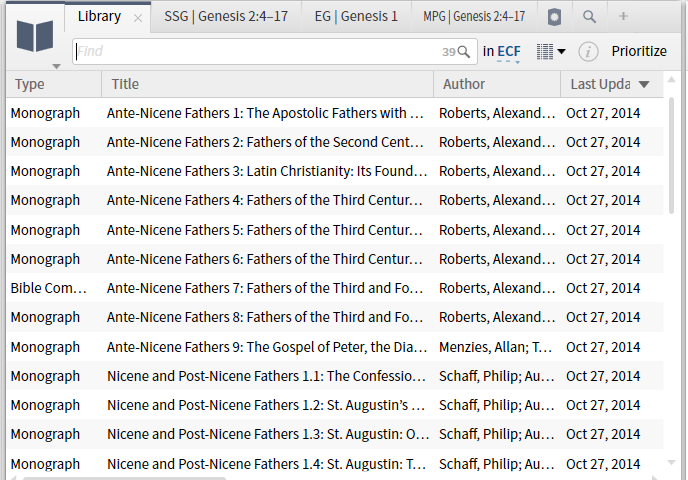688x480 pixels.
Task: Show resource information icon
Action: pyautogui.click(x=588, y=52)
